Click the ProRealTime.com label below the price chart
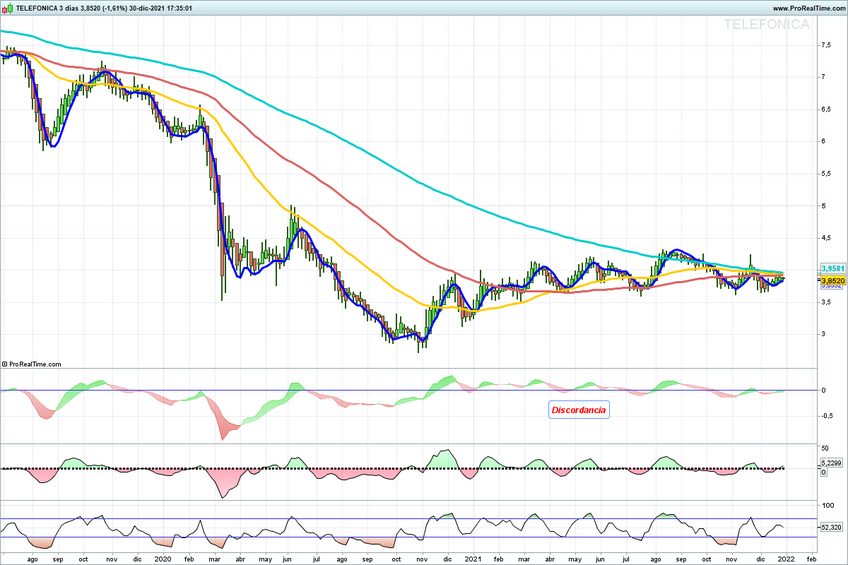The image size is (848, 565). (x=35, y=364)
